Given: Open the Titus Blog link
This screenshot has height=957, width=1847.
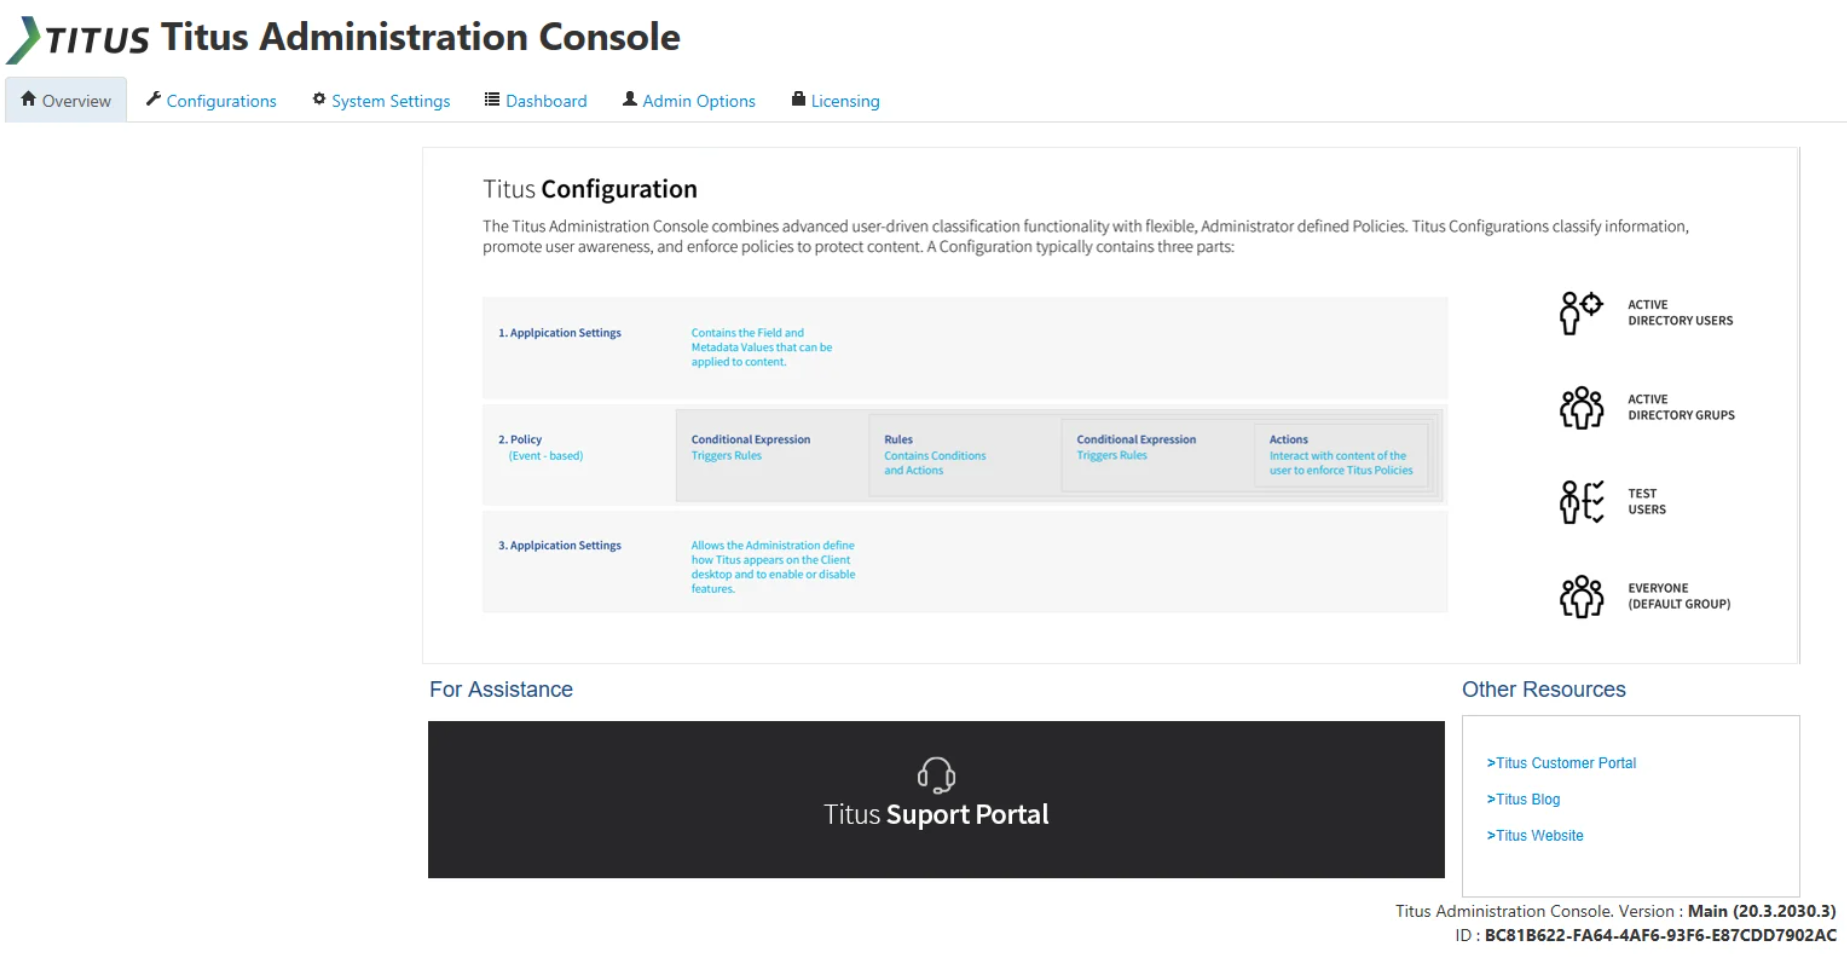Looking at the screenshot, I should pyautogui.click(x=1523, y=799).
